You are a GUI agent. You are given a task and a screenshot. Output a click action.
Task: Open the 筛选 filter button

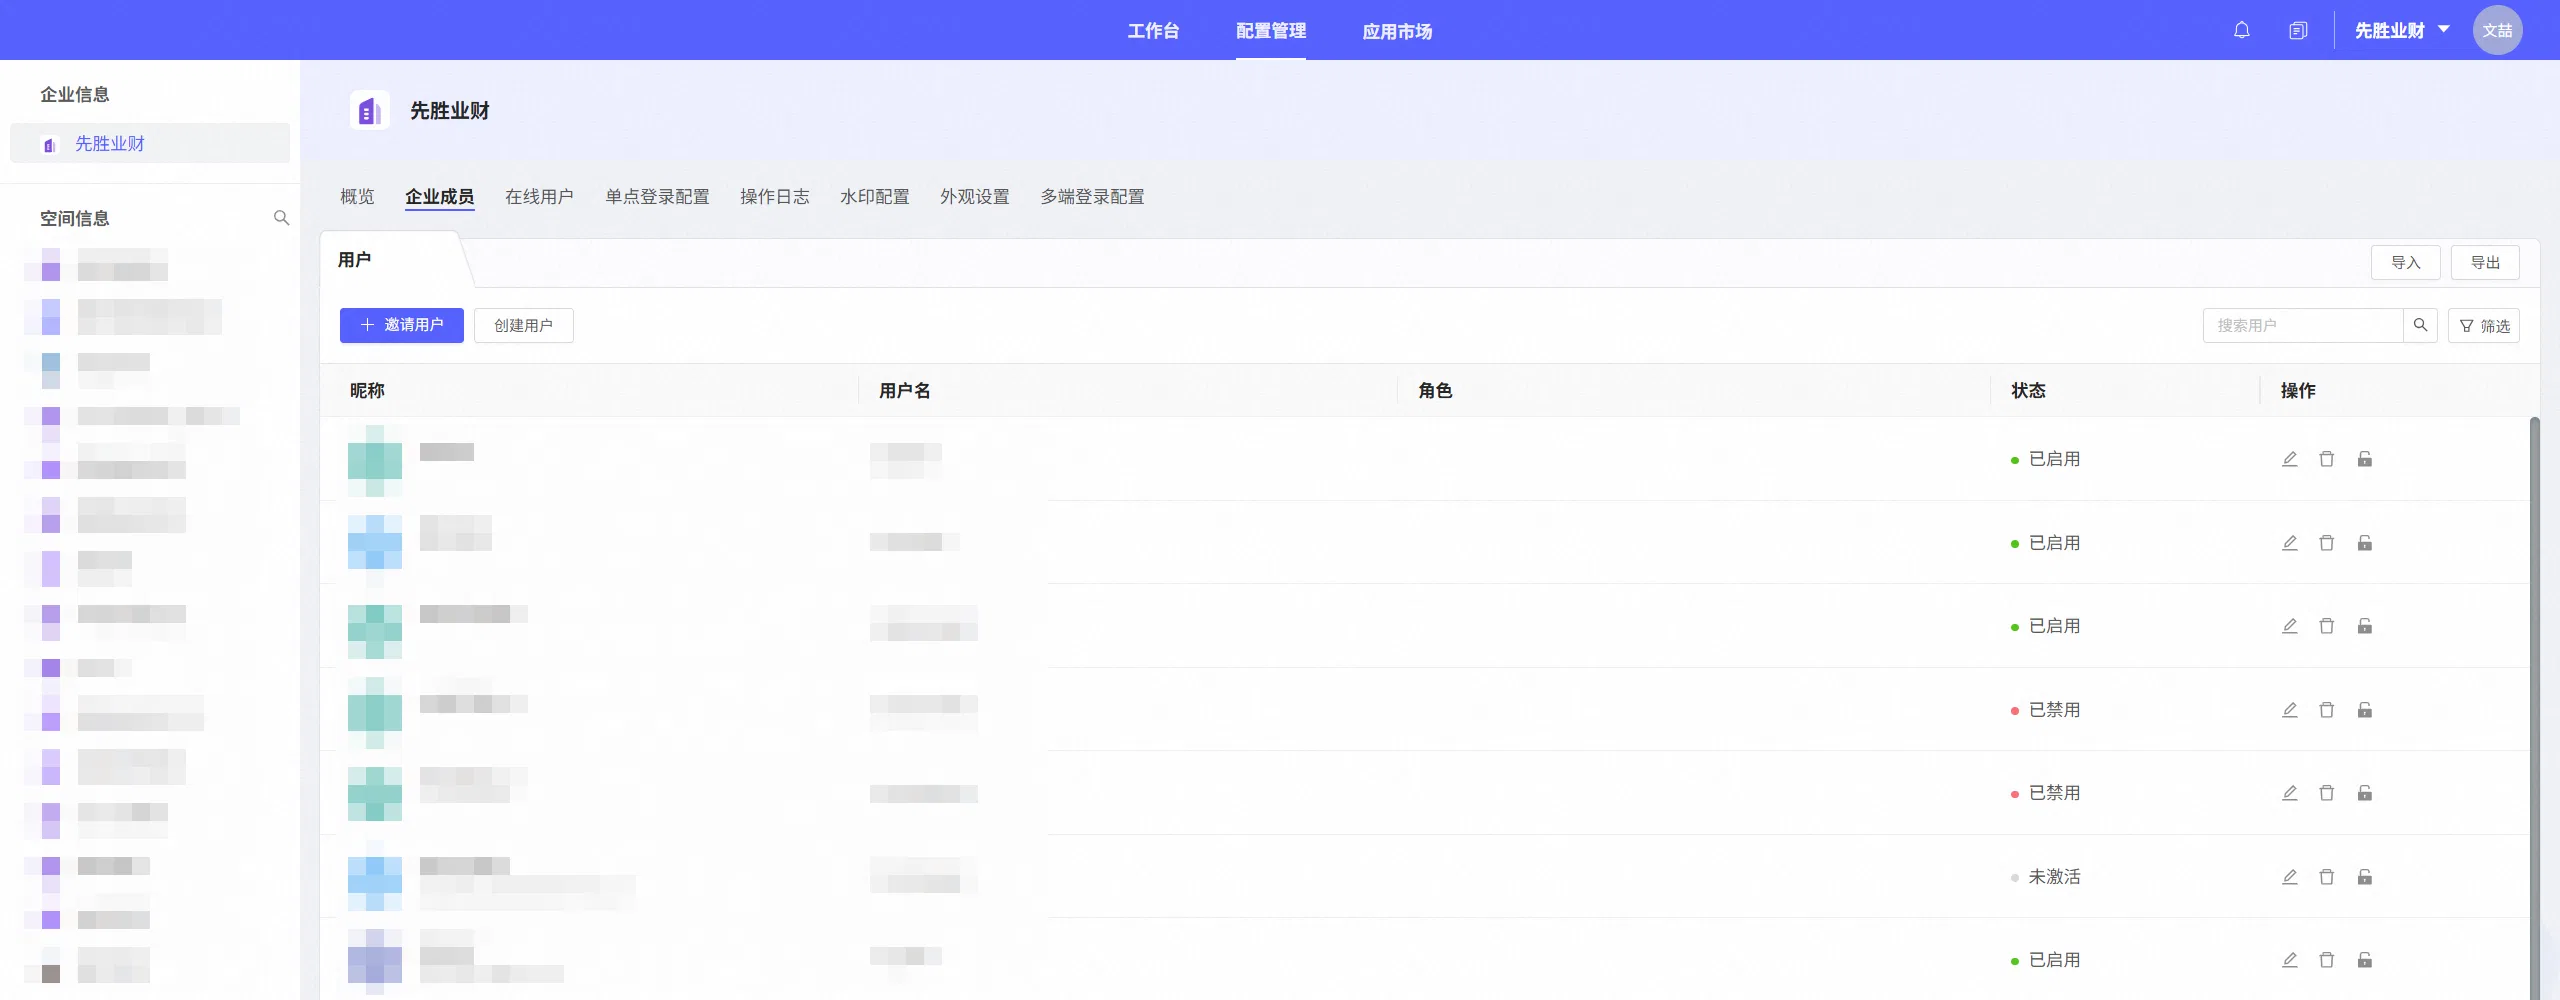(2484, 325)
